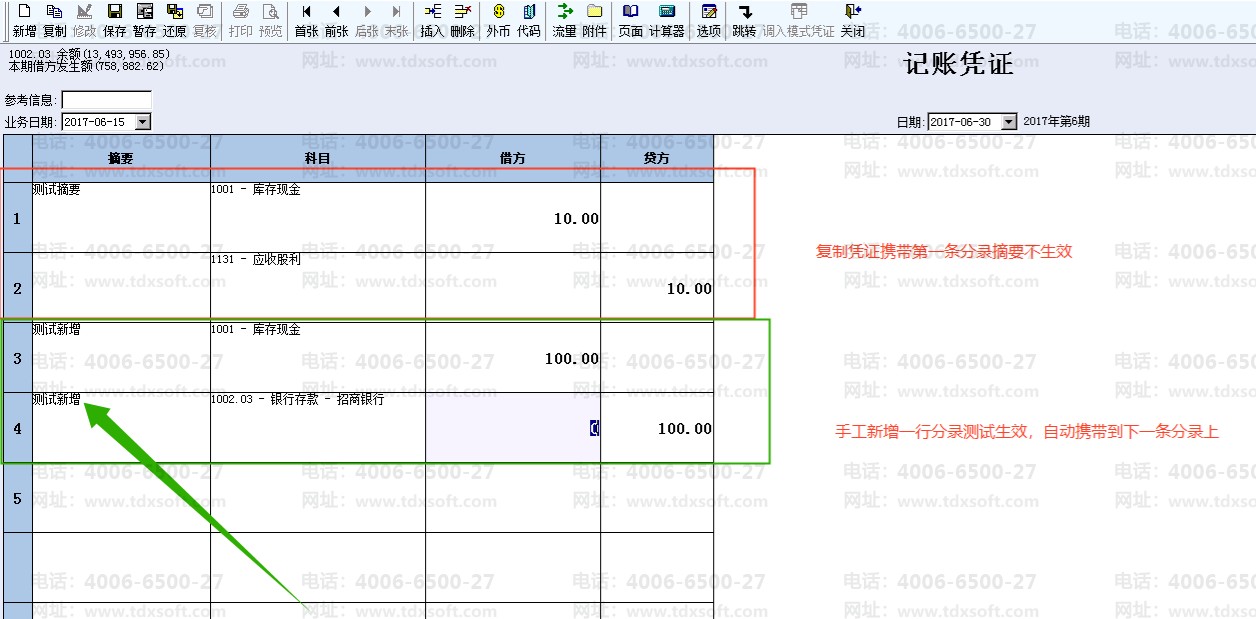Select row number 2 header
Screen dimensions: 1256x619
[x=17, y=288]
